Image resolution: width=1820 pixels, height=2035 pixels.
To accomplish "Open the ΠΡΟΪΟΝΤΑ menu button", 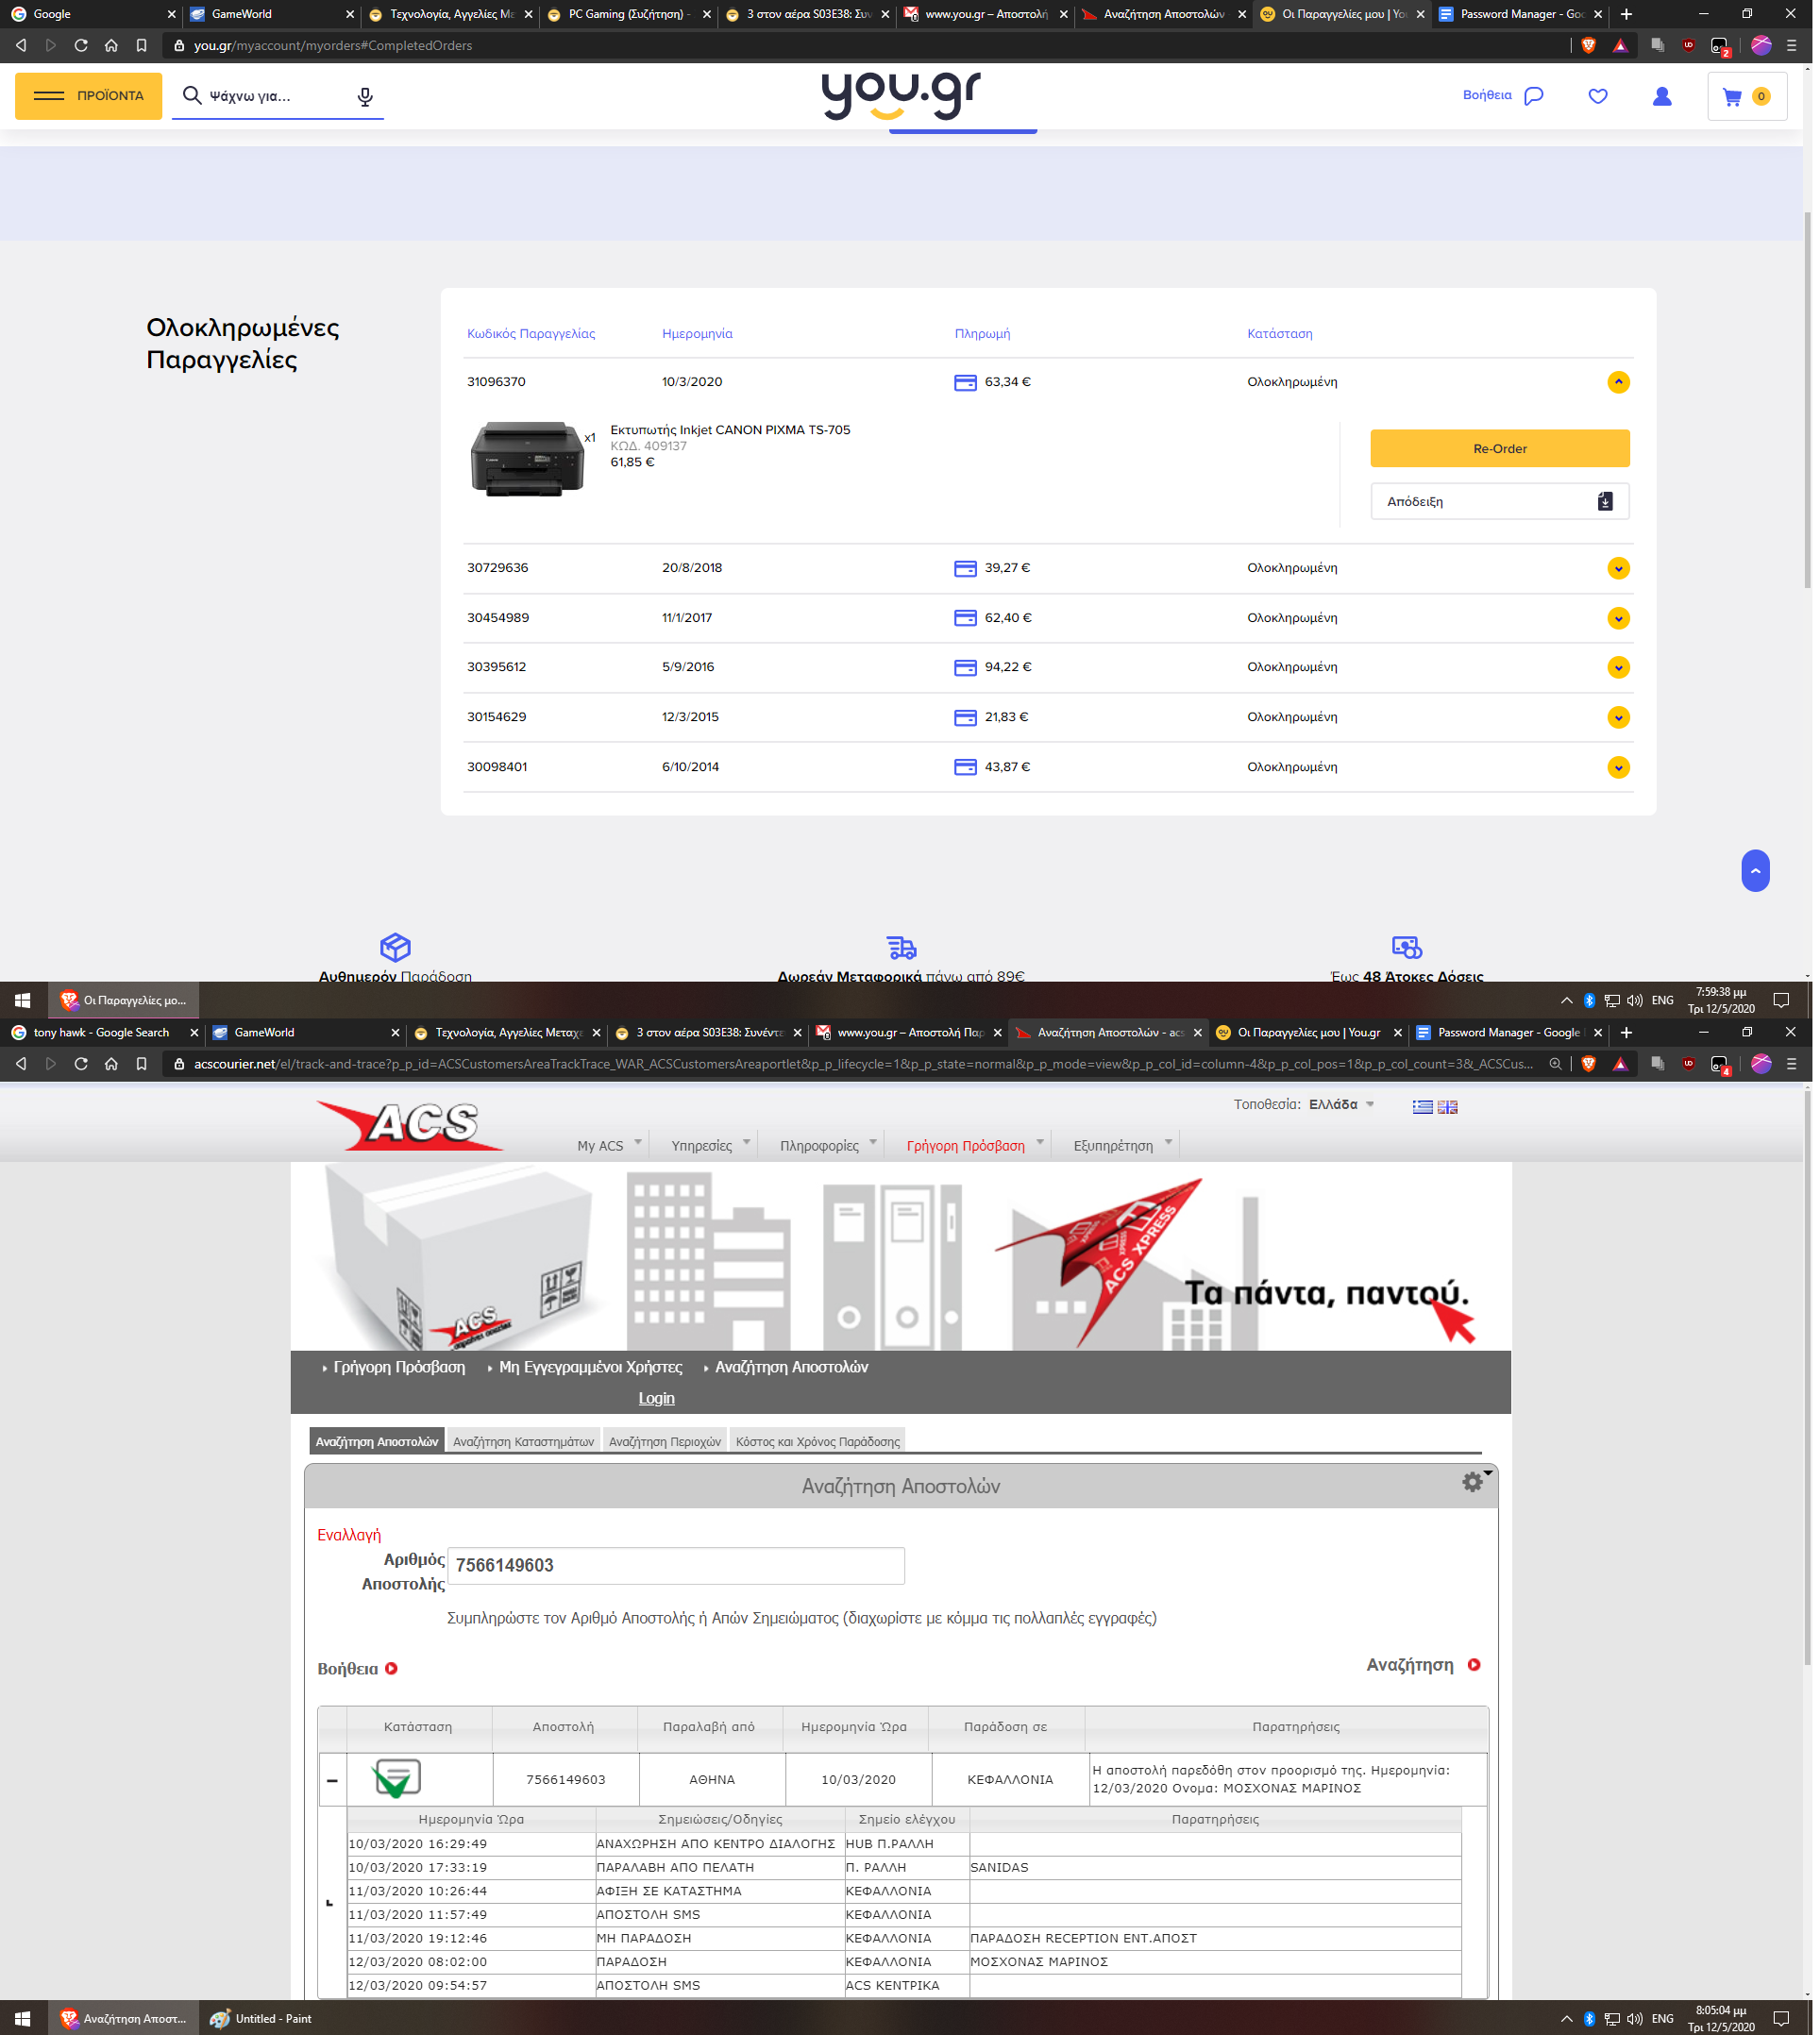I will [88, 96].
